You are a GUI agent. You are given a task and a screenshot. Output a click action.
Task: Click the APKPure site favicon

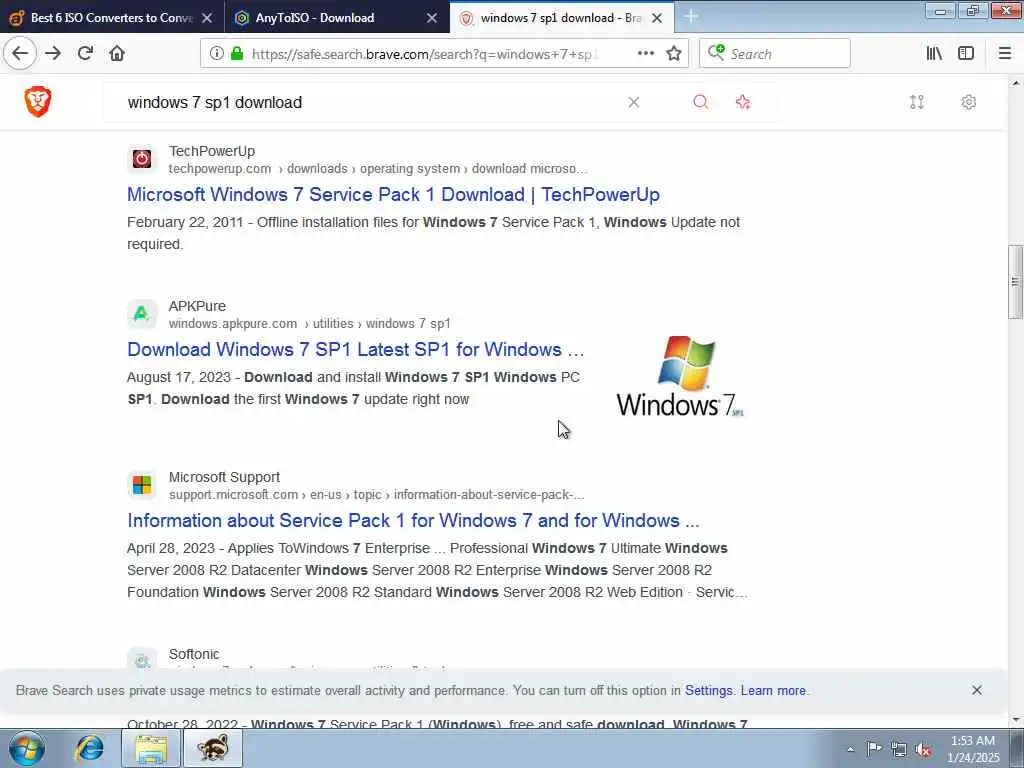tap(142, 314)
